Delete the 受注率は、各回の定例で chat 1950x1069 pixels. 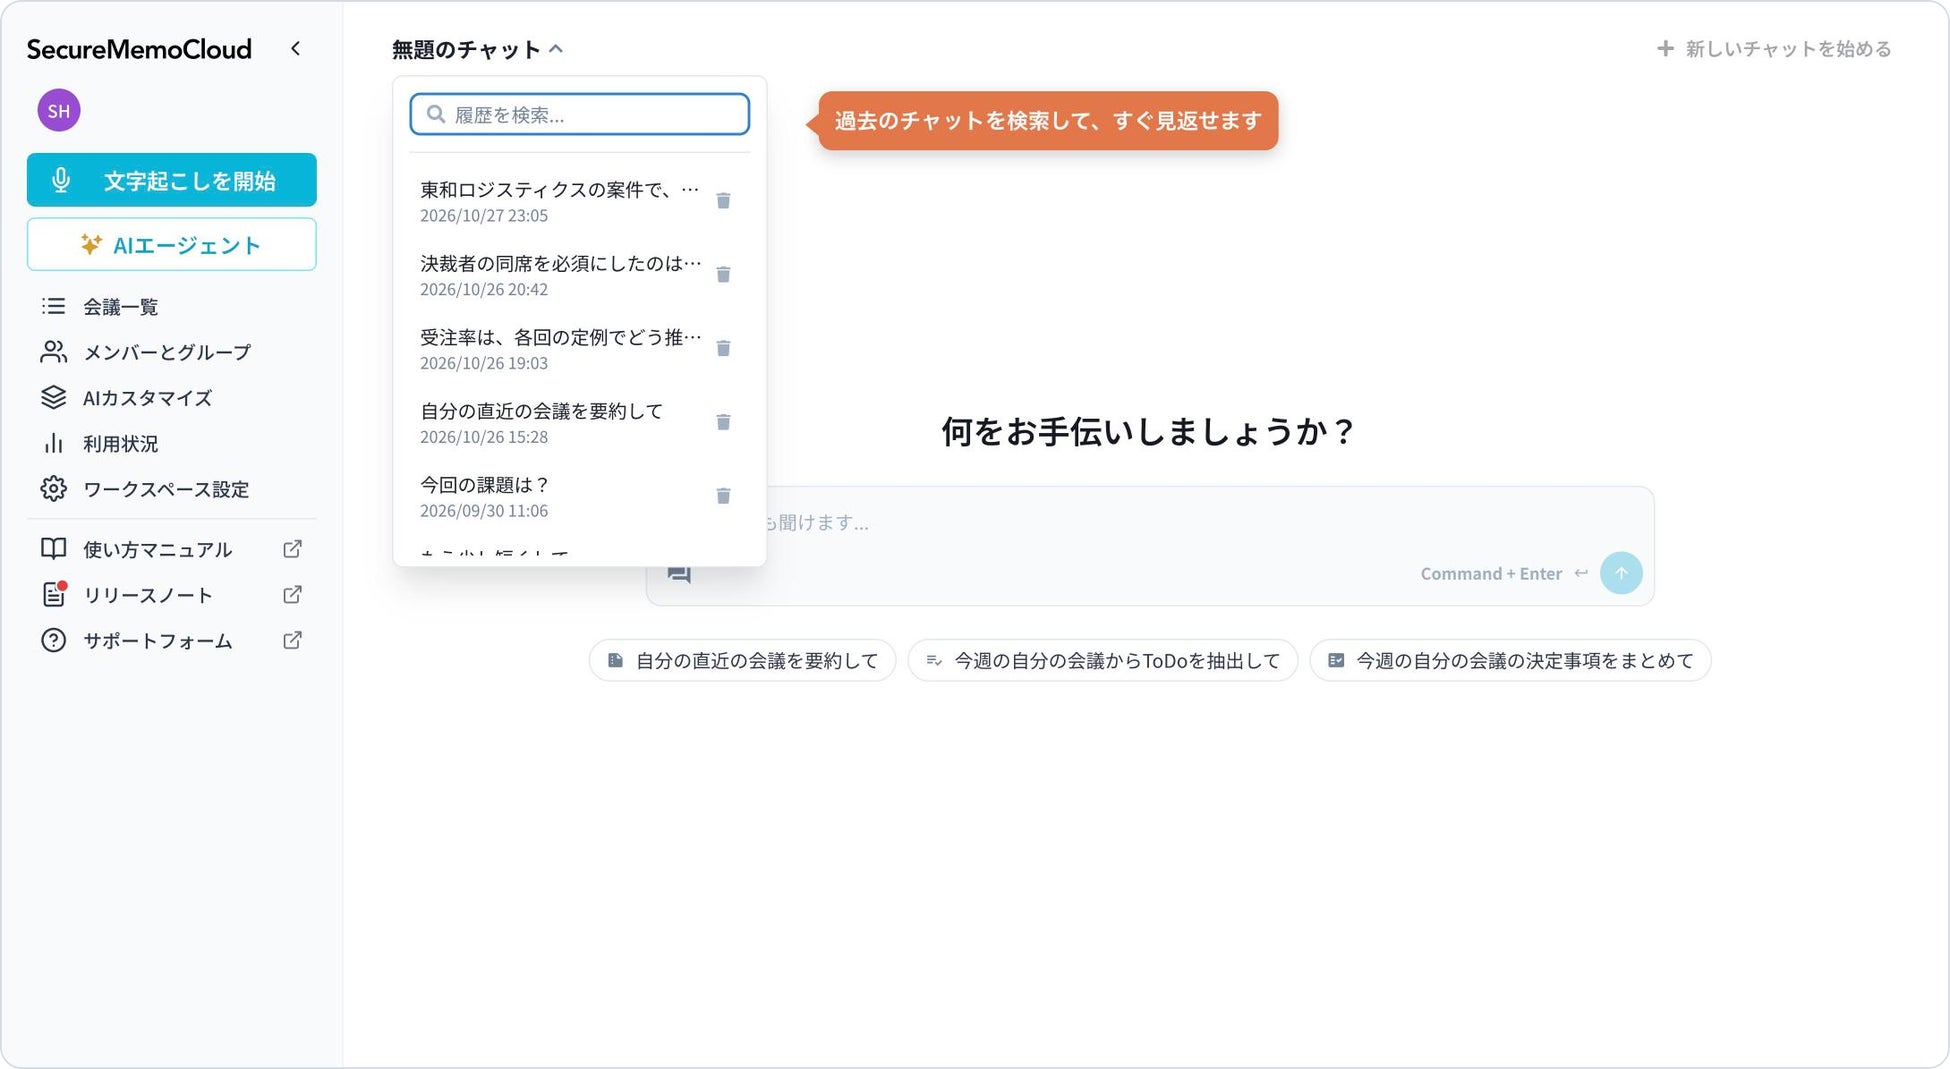click(723, 349)
